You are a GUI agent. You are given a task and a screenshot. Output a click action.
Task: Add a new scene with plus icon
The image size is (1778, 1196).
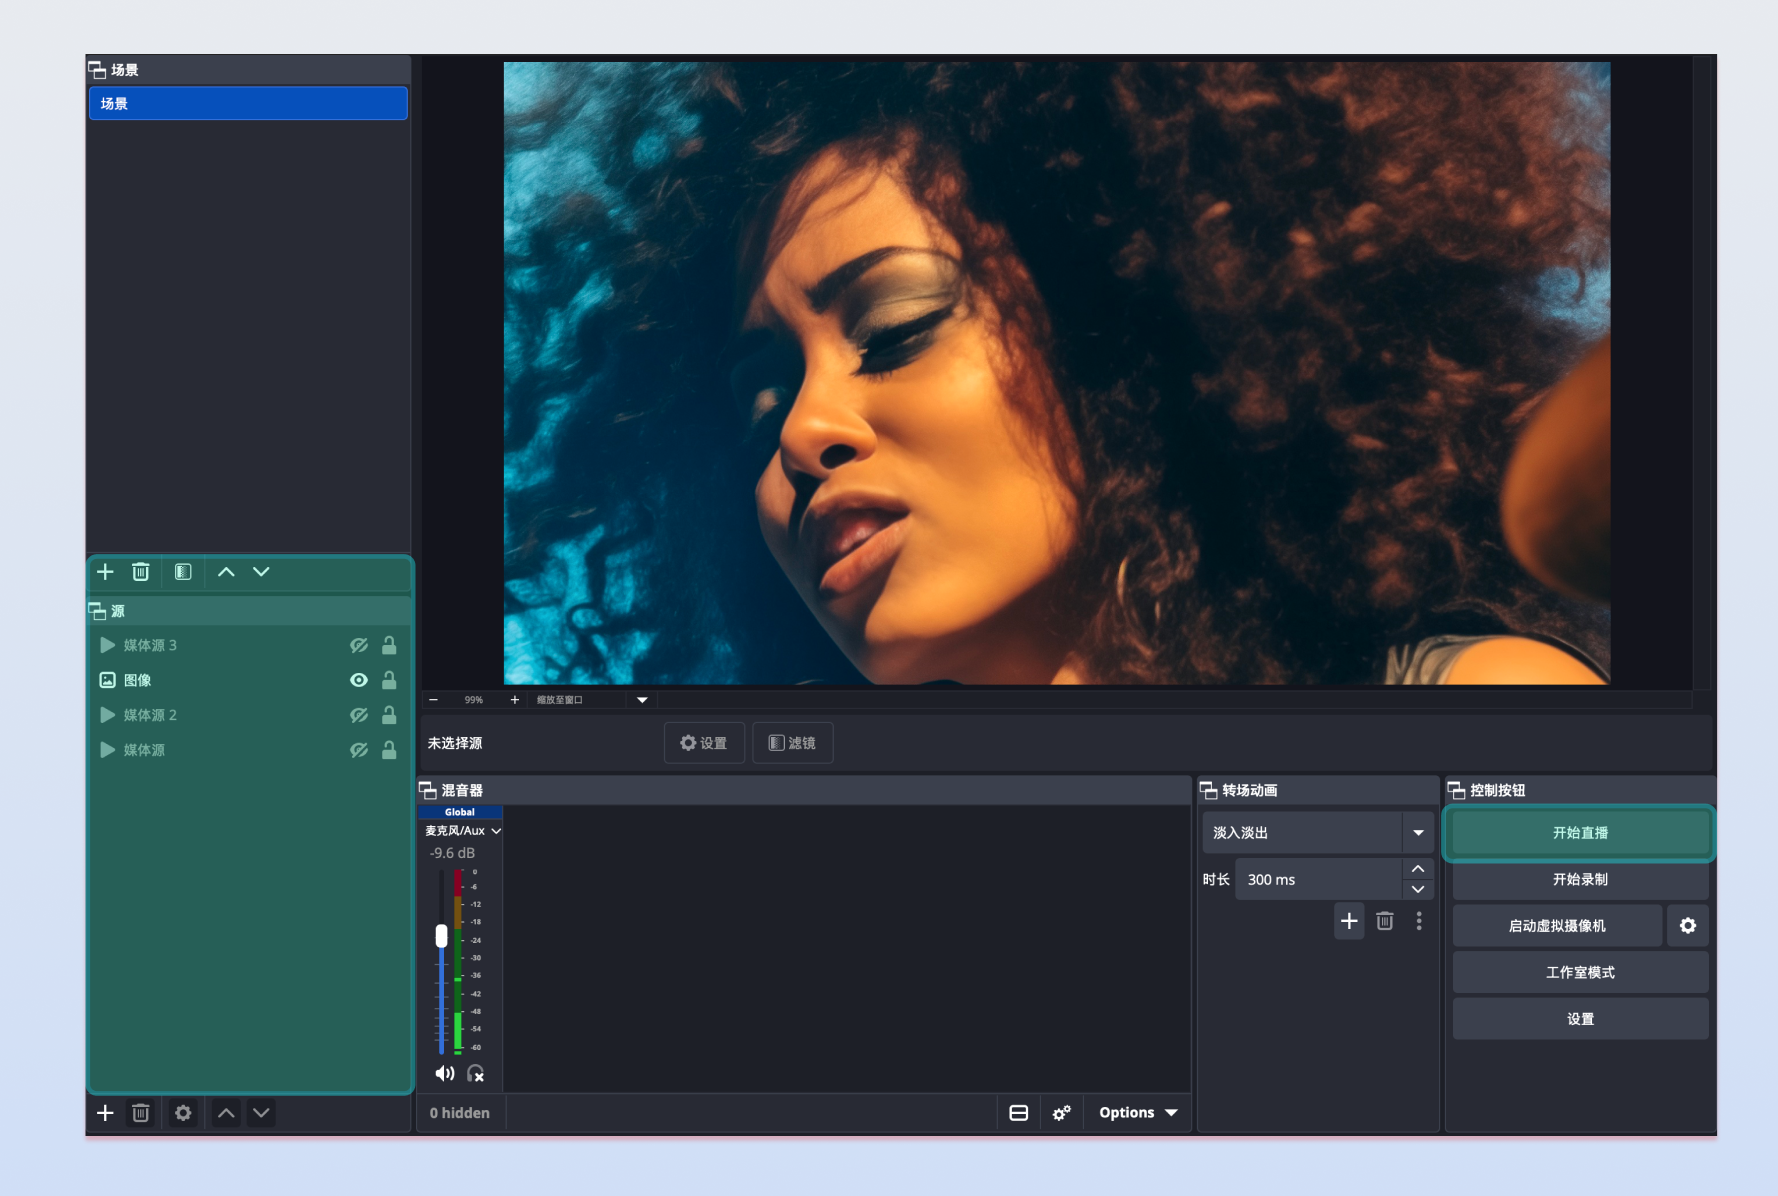click(105, 572)
